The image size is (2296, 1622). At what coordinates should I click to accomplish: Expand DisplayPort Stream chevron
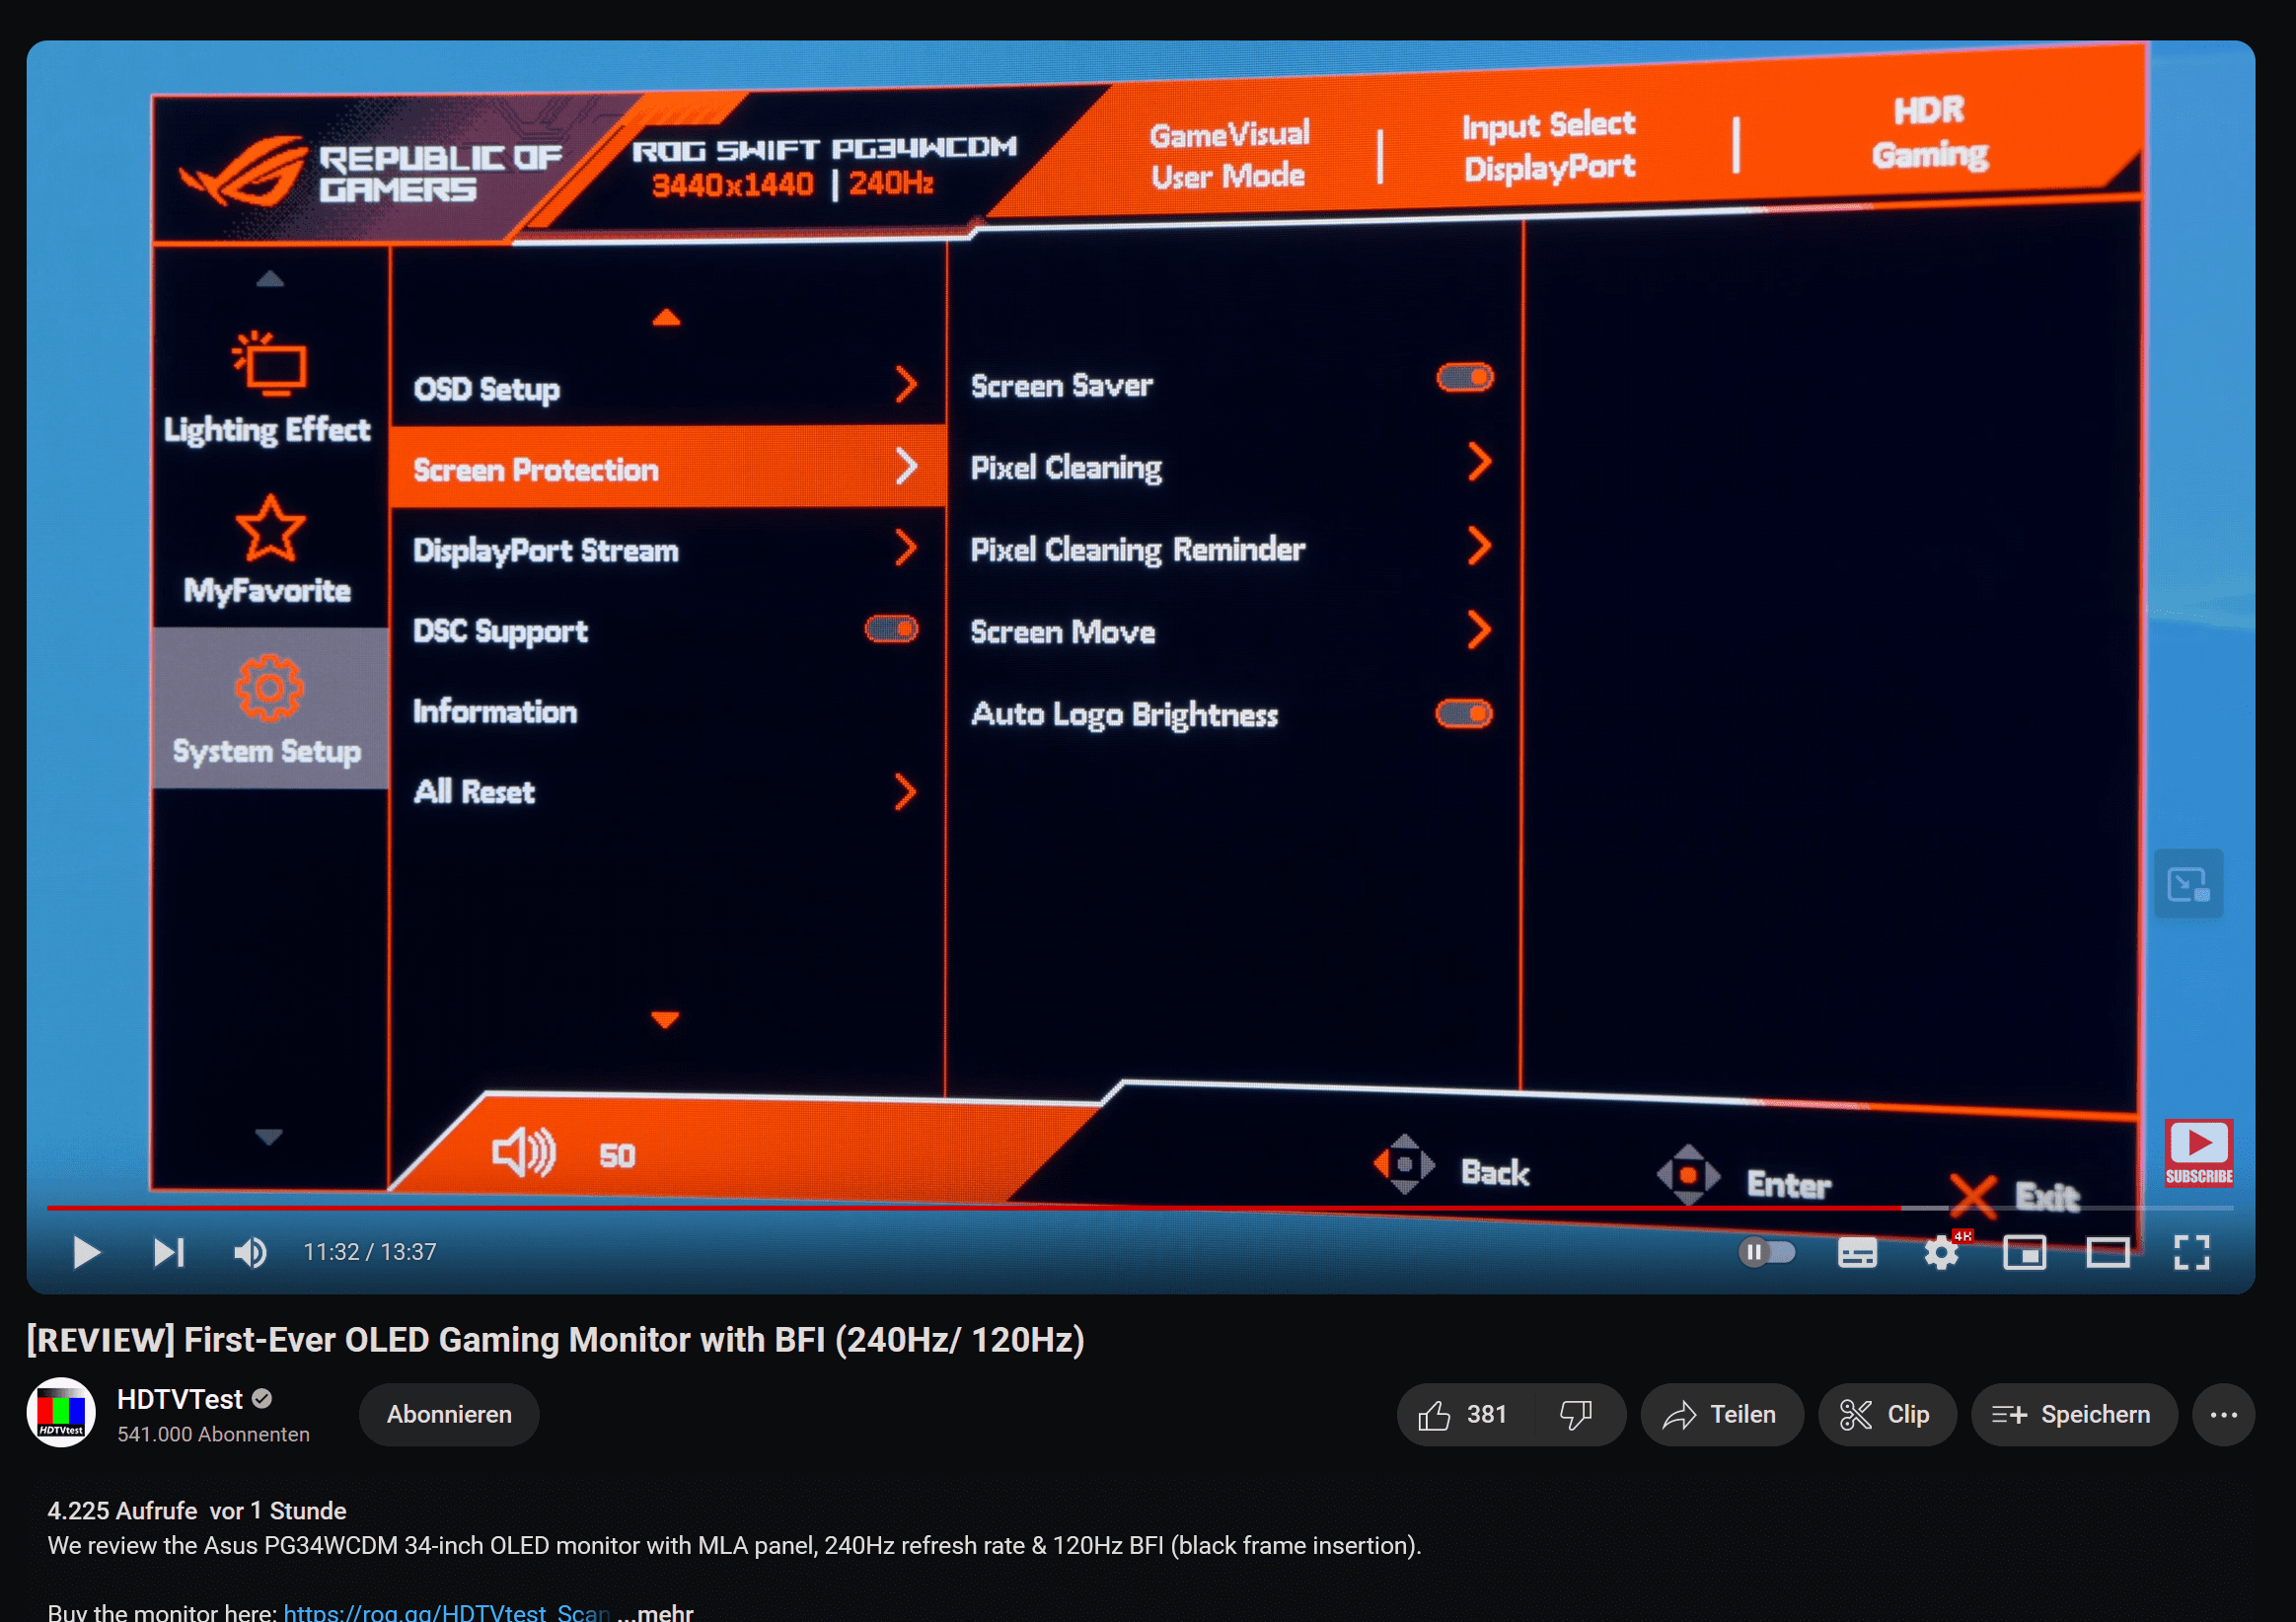coord(906,547)
